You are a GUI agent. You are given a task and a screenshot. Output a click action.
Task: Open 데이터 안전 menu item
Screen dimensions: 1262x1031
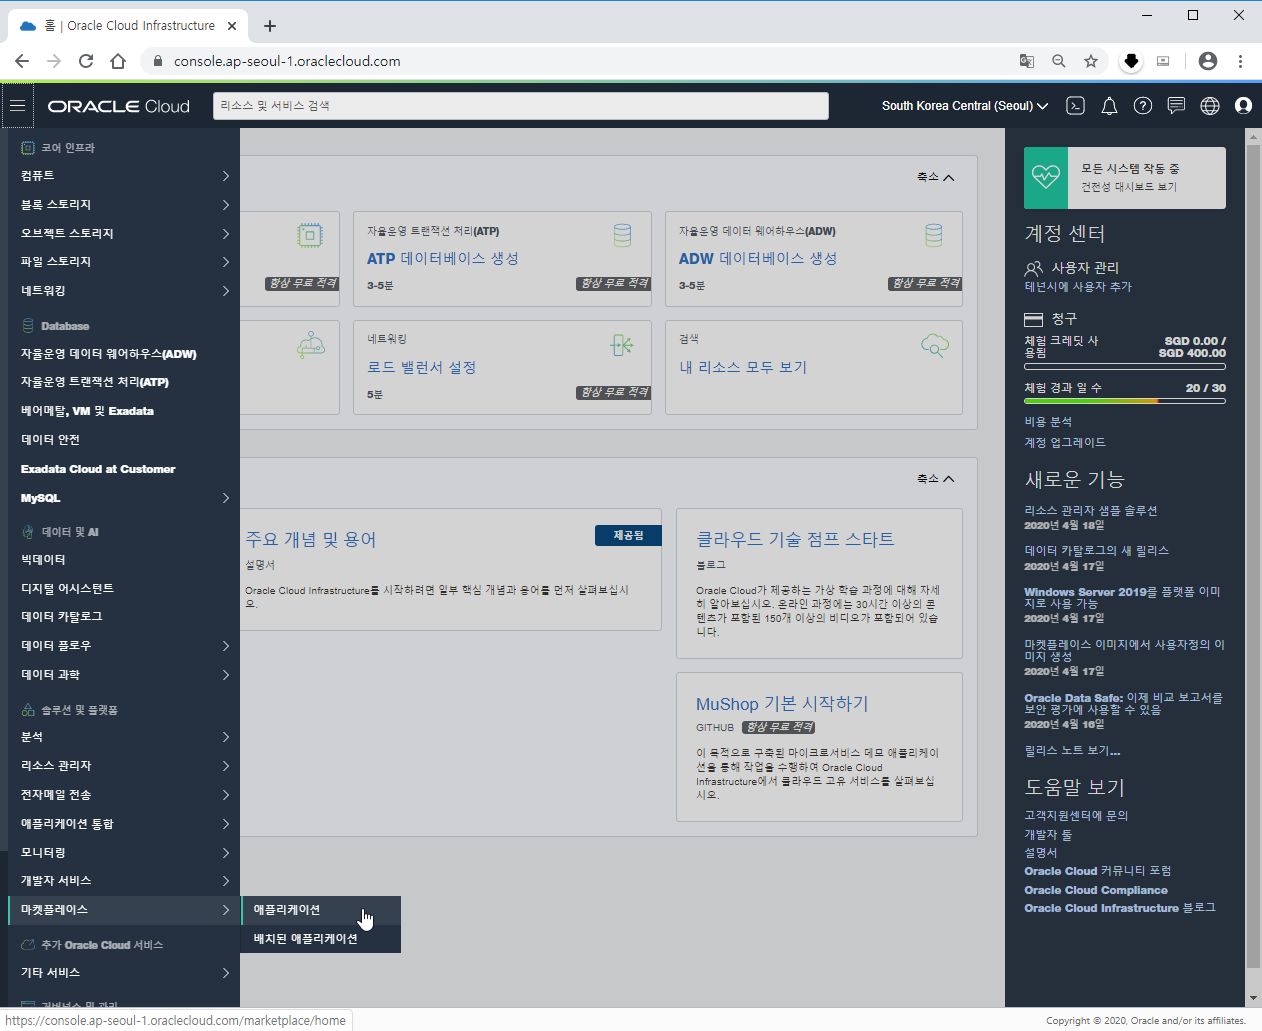(x=50, y=440)
